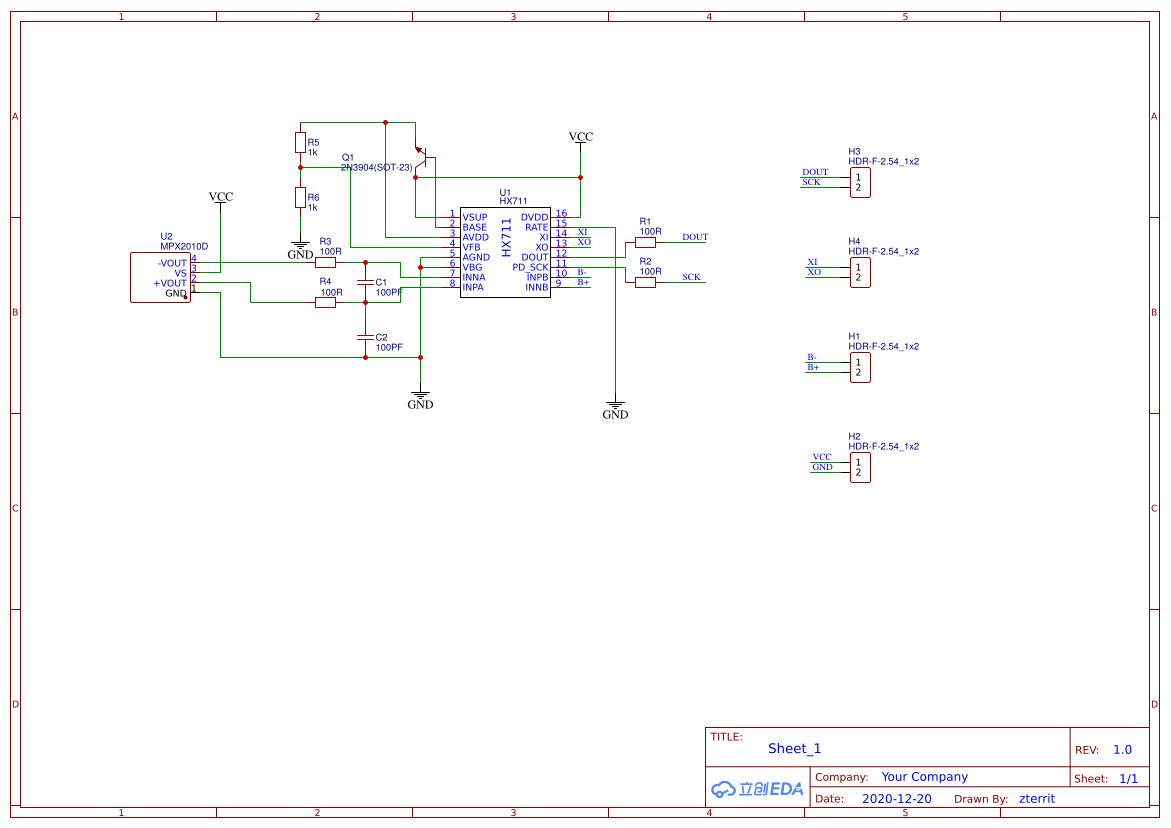
Task: Select the R4 100R resistor symbol
Action: click(326, 302)
